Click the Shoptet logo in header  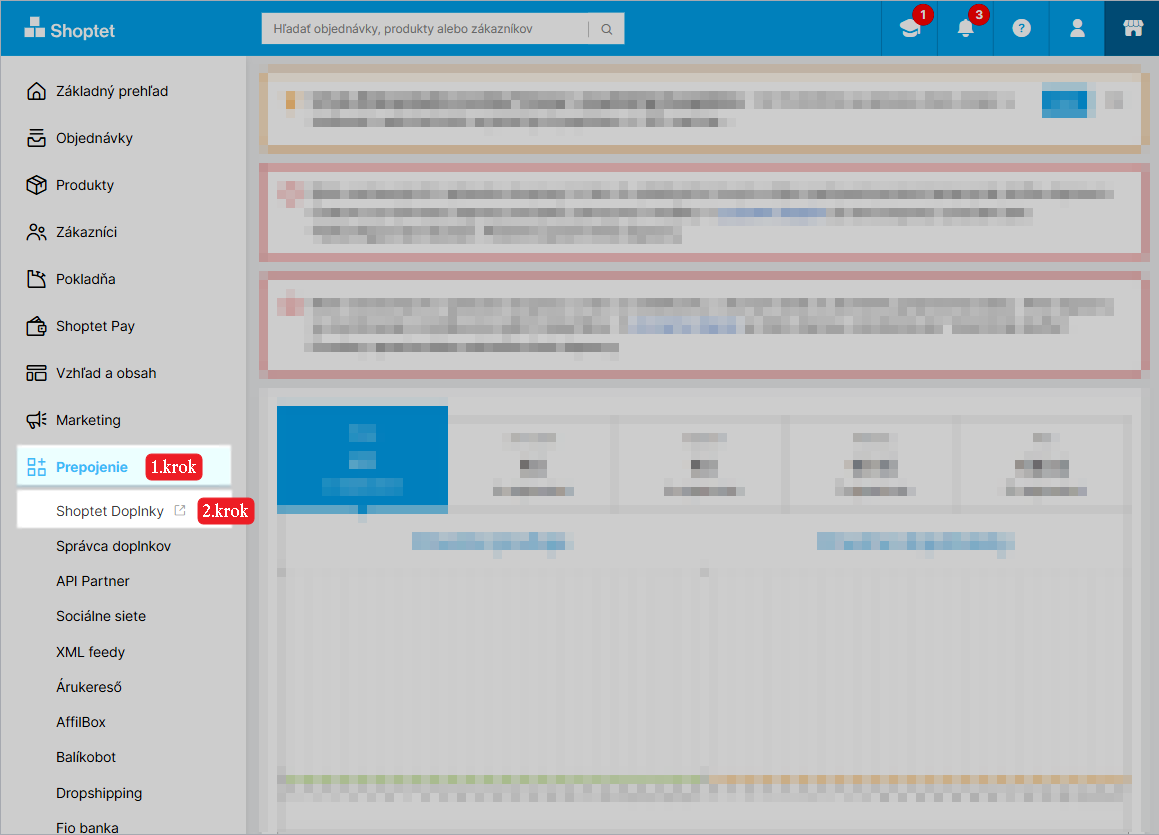click(70, 29)
